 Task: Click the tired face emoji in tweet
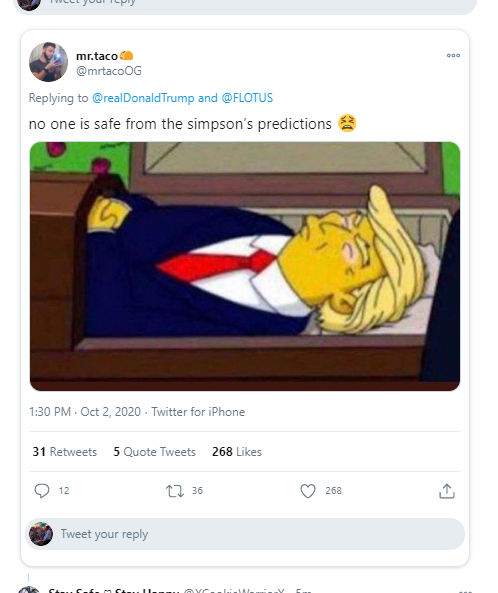click(347, 123)
